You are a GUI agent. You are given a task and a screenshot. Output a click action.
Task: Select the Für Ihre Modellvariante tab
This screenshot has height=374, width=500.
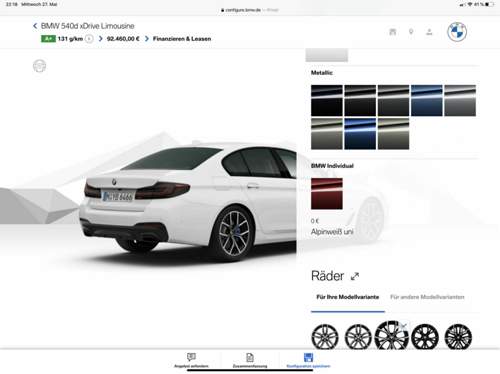coord(348,297)
